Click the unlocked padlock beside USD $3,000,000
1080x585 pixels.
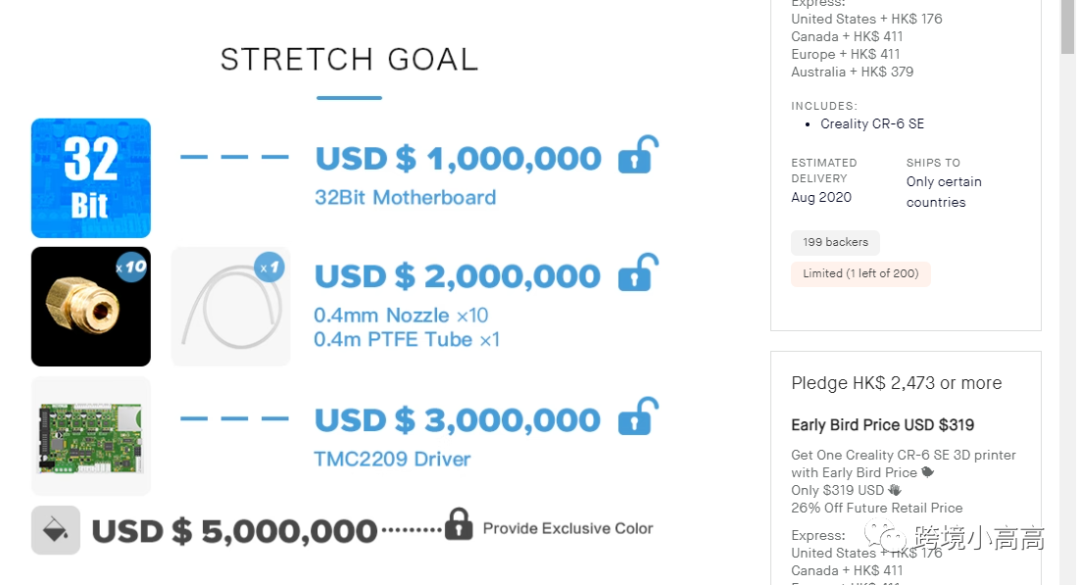tap(637, 417)
